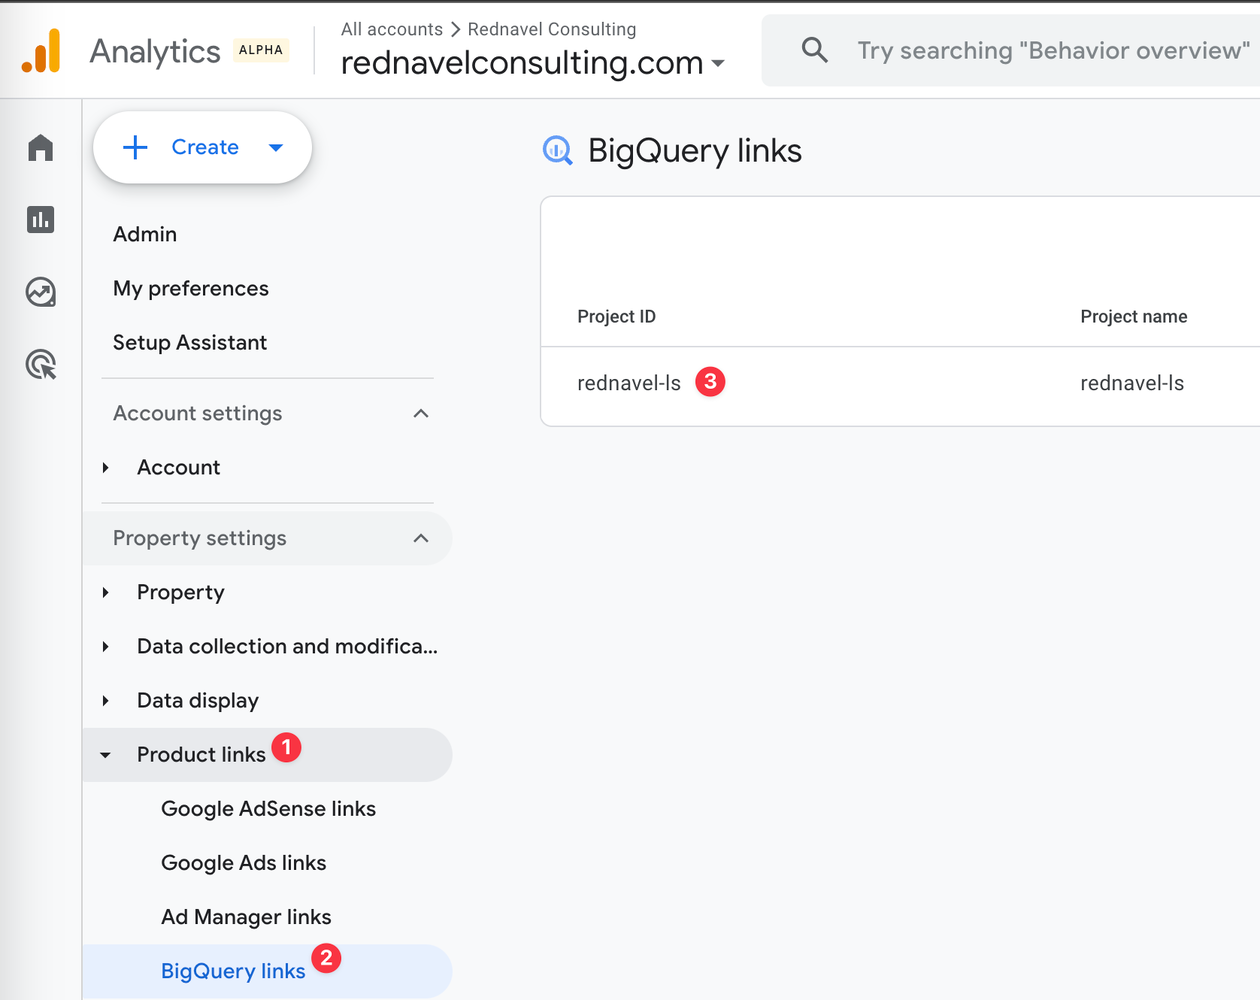
Task: Click the Account settings heading
Action: click(198, 413)
